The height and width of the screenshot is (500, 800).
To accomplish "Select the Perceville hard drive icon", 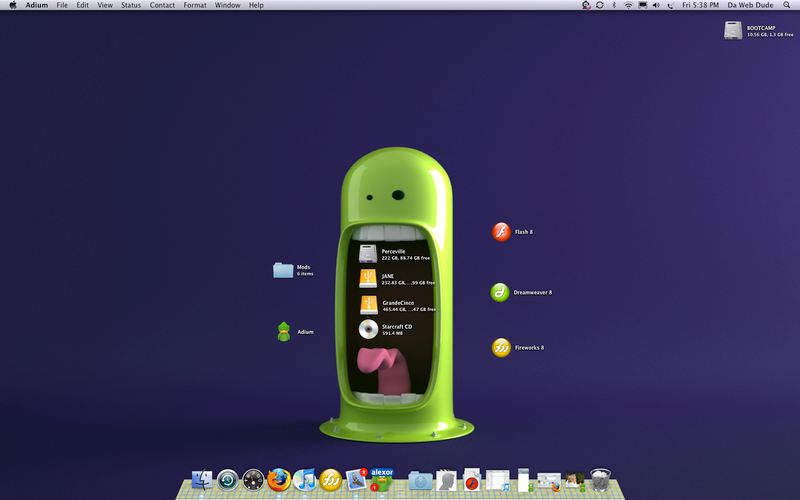I will pyautogui.click(x=367, y=254).
